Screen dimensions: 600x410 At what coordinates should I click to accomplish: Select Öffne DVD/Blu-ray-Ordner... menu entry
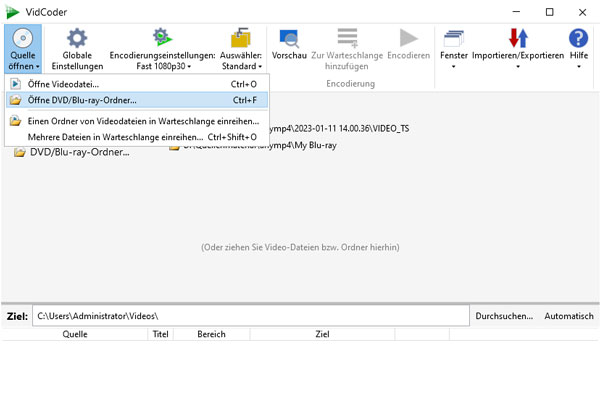(137, 100)
